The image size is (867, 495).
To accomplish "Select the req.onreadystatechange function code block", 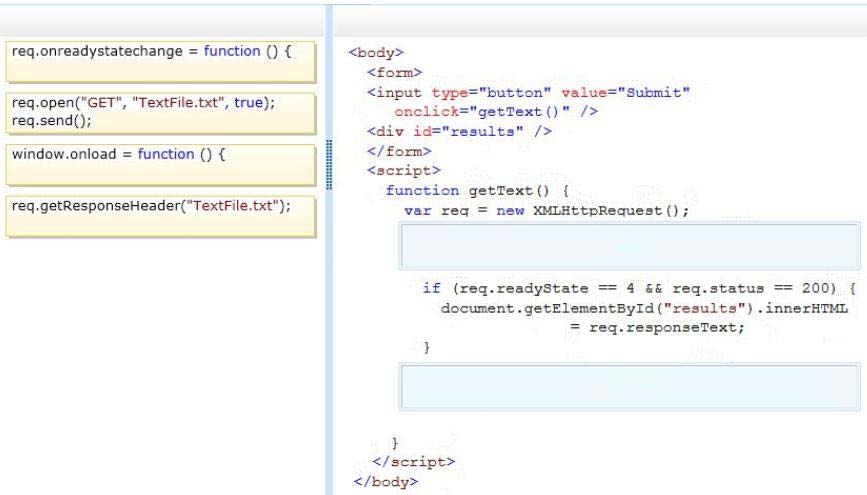I will tap(161, 62).
